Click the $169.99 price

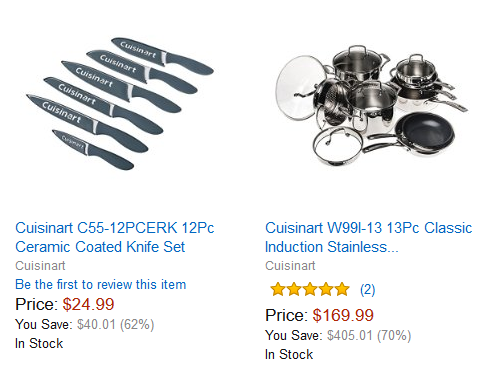(x=343, y=315)
